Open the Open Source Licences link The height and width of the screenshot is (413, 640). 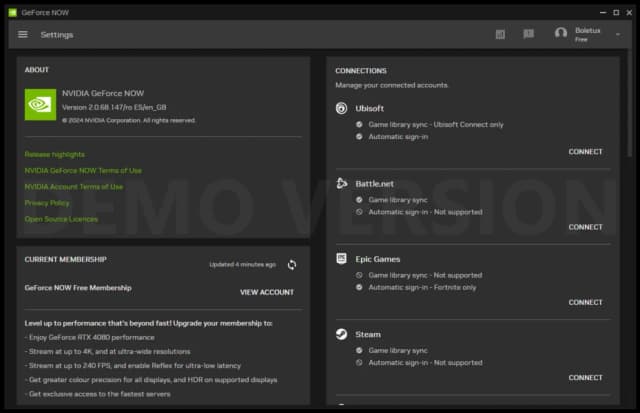click(61, 219)
